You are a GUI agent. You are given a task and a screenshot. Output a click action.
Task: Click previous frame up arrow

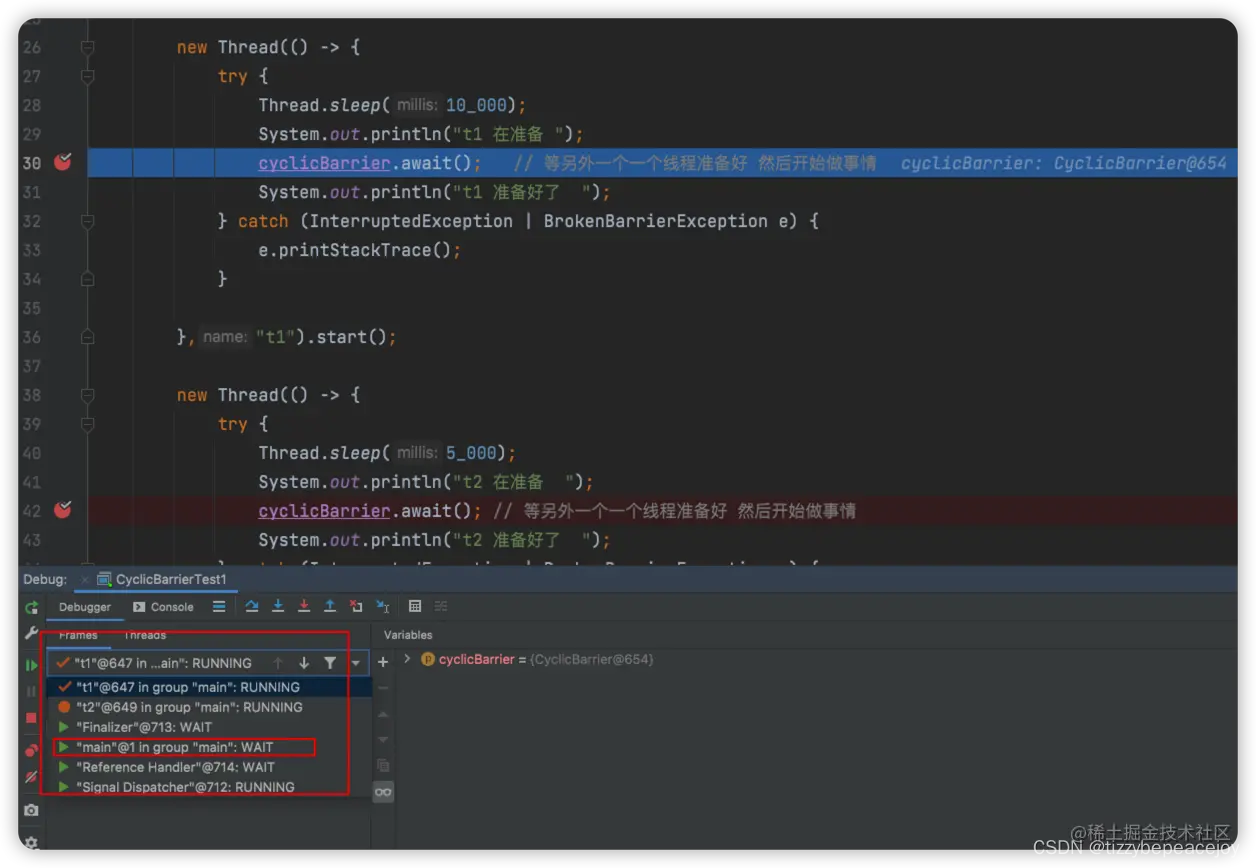click(x=278, y=663)
